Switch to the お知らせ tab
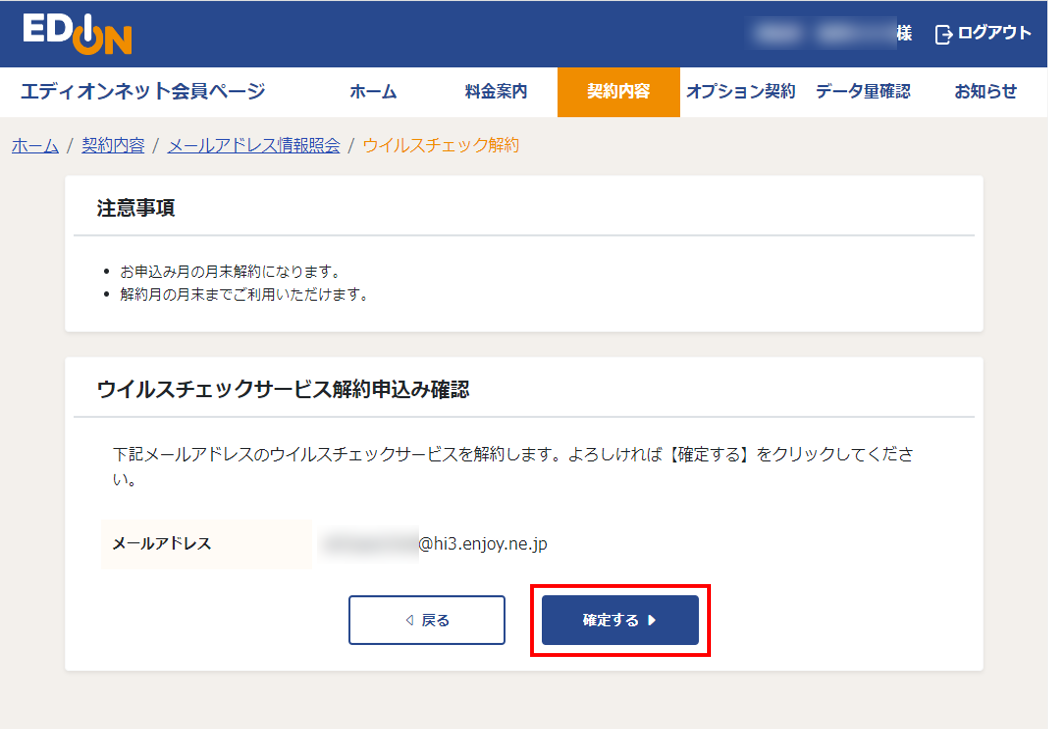Image resolution: width=1048 pixels, height=729 pixels. pos(984,91)
